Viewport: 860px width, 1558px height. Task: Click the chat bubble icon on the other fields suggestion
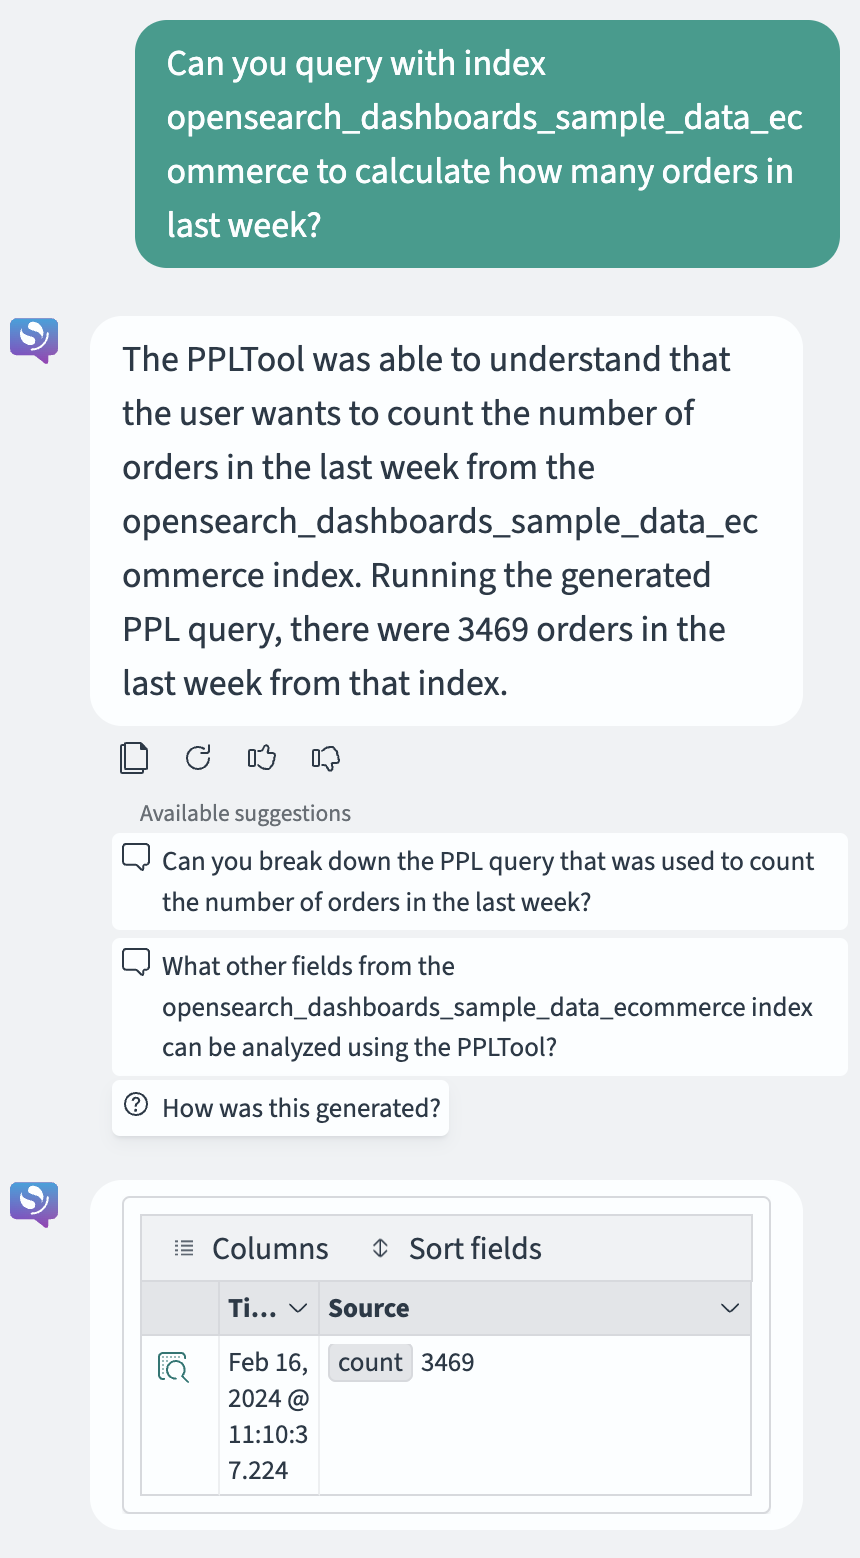point(136,962)
